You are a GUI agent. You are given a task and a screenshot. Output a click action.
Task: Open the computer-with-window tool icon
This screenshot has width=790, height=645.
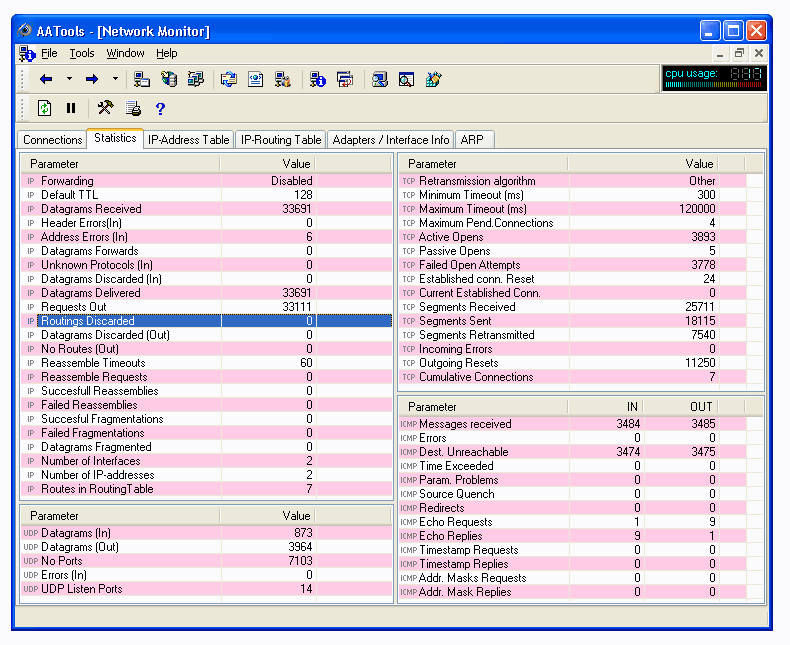[142, 79]
